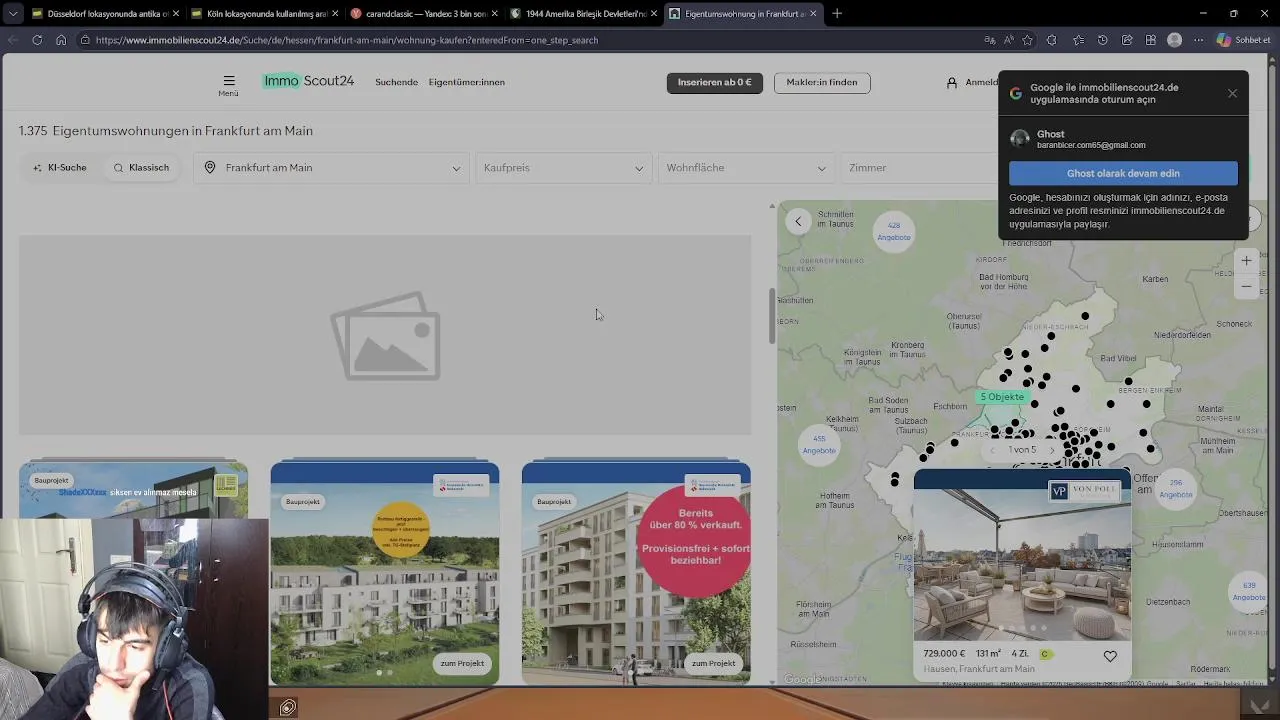Collapse map with left arrow button
Image resolution: width=1280 pixels, height=720 pixels.
[x=798, y=221]
